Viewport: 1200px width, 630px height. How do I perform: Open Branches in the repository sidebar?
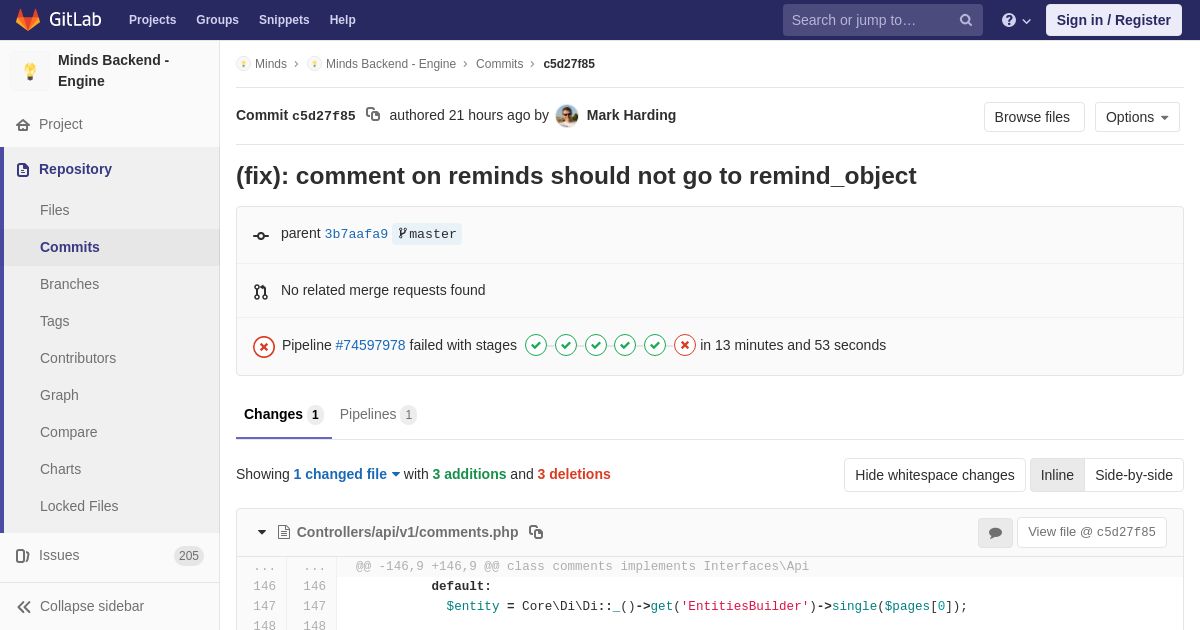[69, 284]
